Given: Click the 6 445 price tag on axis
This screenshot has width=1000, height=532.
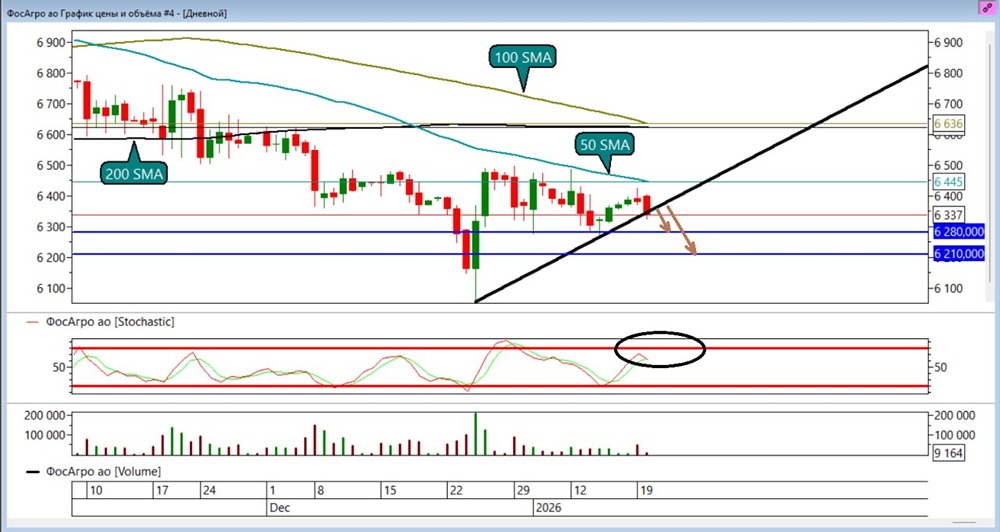Looking at the screenshot, I should pos(948,182).
